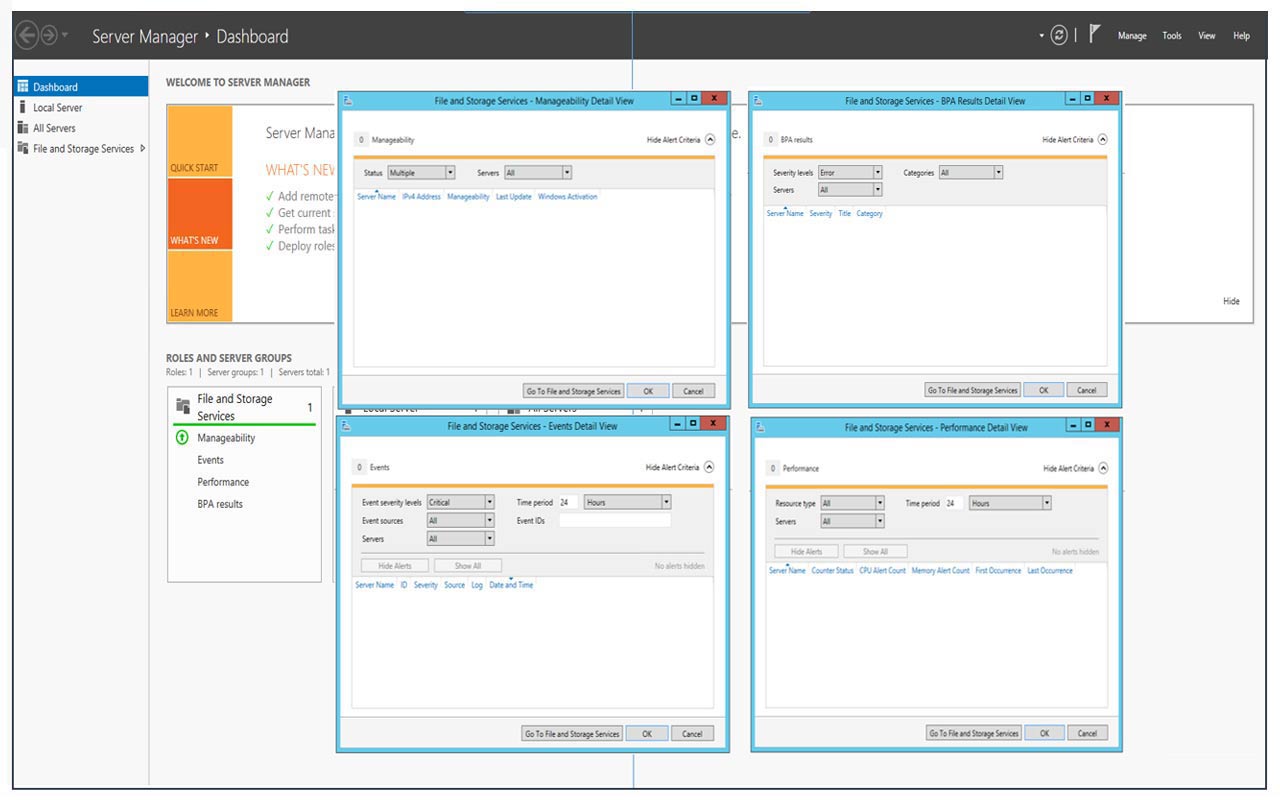The image size is (1280, 801).
Task: Sort by Windows Activation column
Action: click(x=568, y=197)
